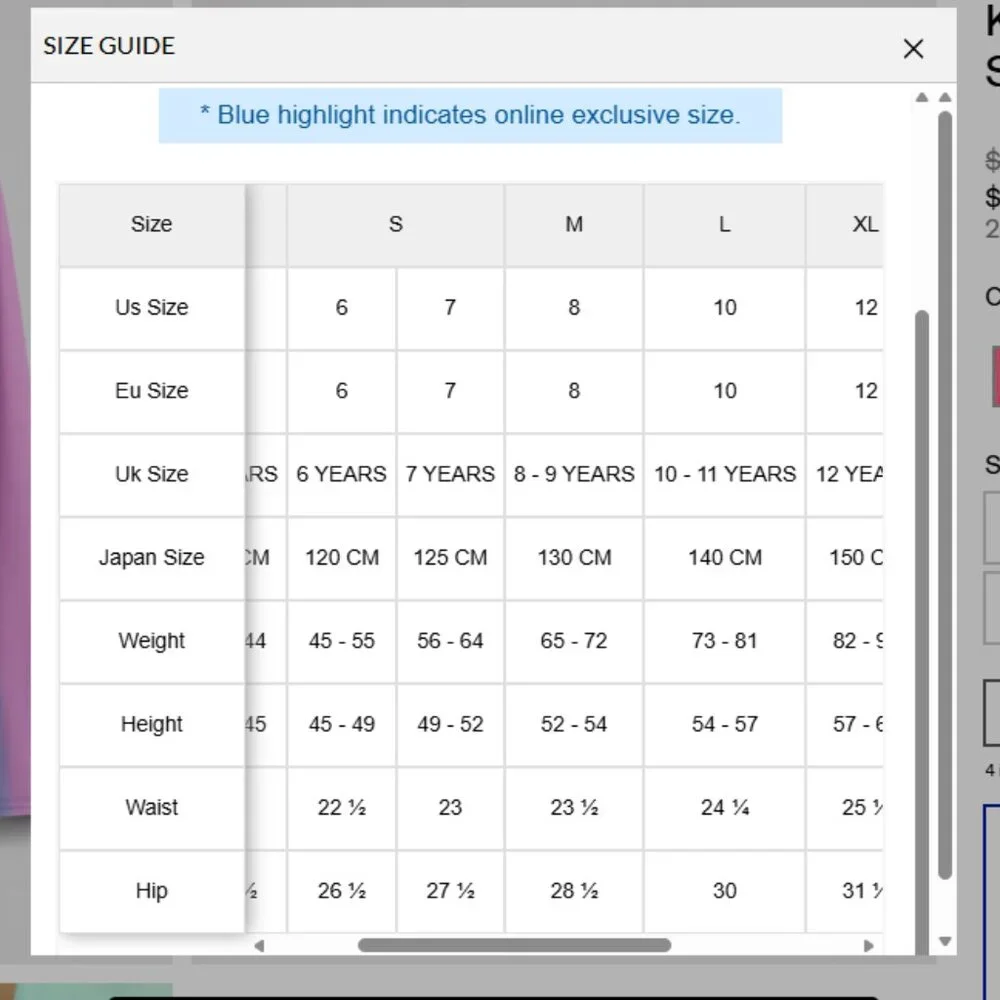This screenshot has height=1000, width=1000.
Task: Select the '30' hip cell
Action: pos(724,891)
